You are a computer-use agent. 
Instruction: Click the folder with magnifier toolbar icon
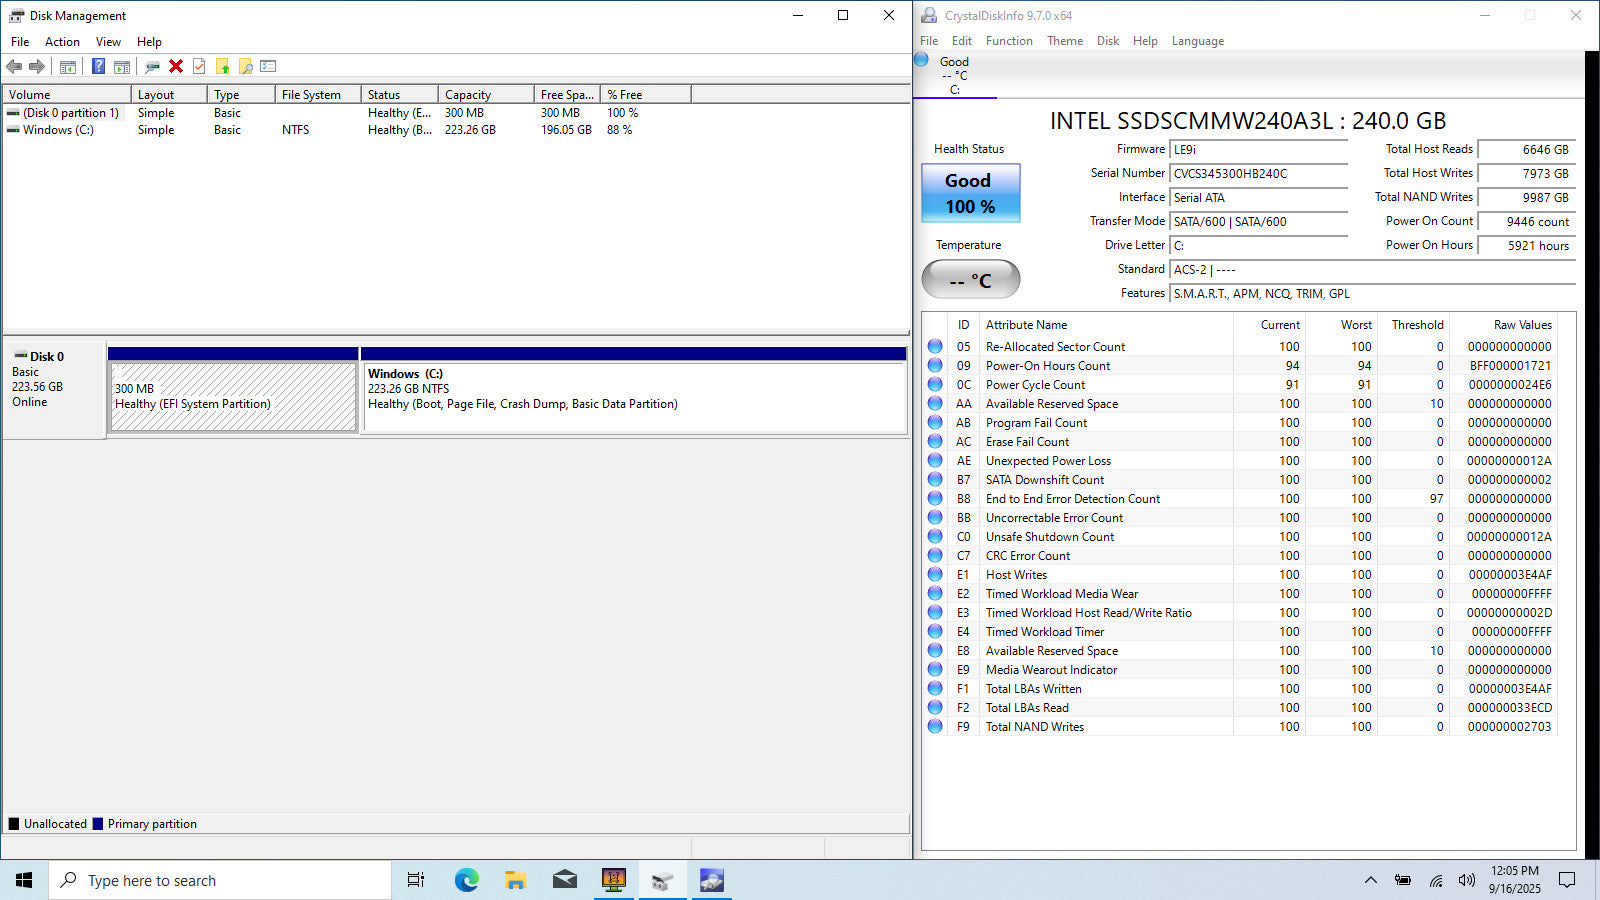click(x=245, y=66)
